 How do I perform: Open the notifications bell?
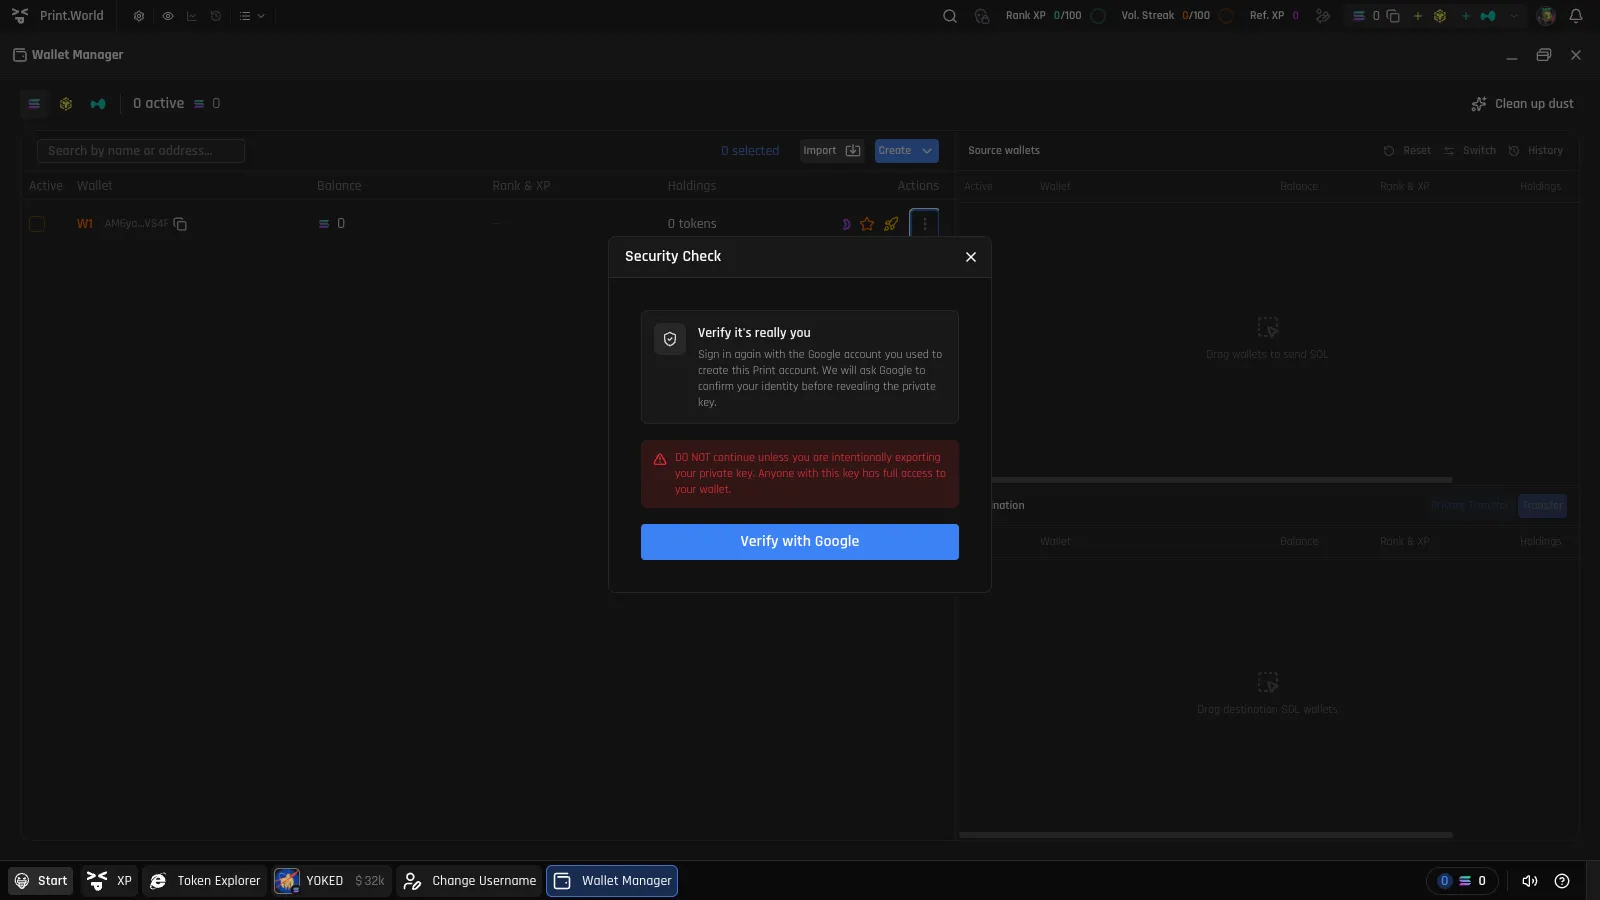(1576, 16)
